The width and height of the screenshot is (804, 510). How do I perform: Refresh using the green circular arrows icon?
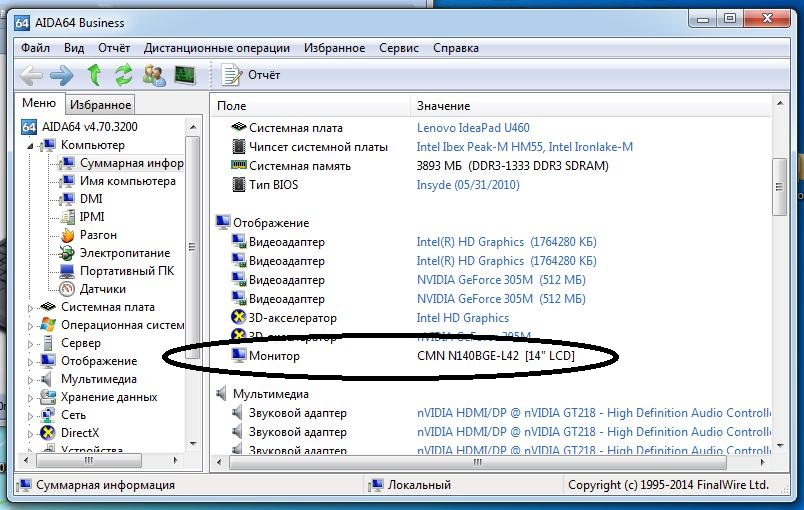coord(124,75)
